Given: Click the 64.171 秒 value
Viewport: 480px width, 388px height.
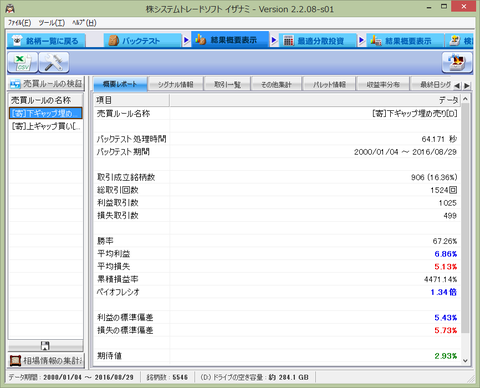Looking at the screenshot, I should (x=439, y=139).
